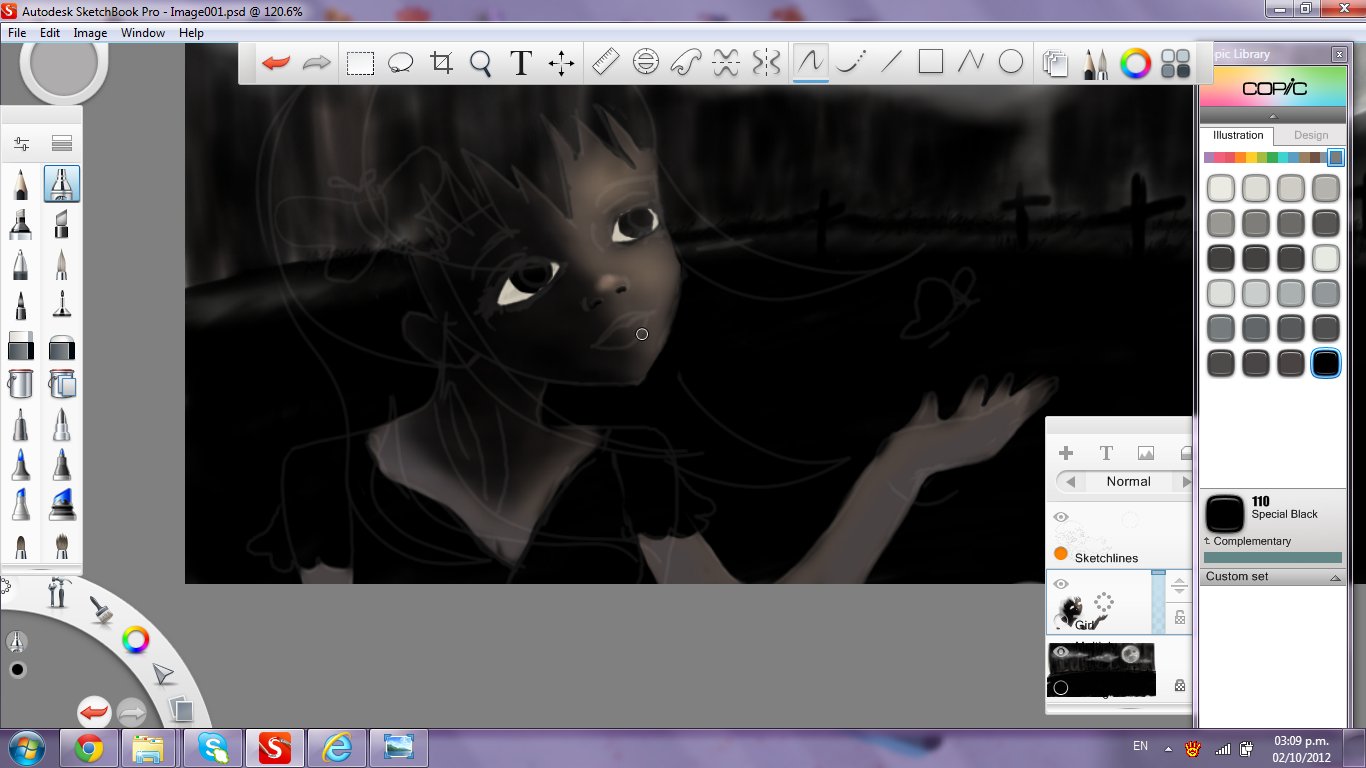
Task: Switch to the Illustration tab in Copic Library
Action: (x=1238, y=135)
